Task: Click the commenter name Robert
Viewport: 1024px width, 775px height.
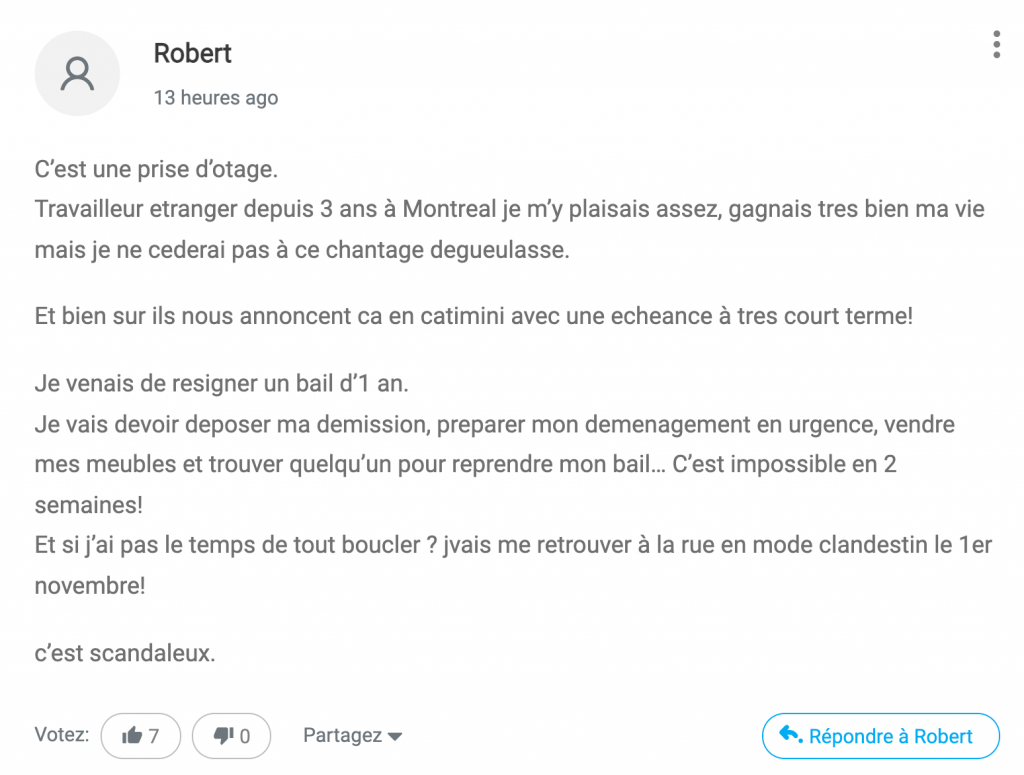Action: pos(192,53)
